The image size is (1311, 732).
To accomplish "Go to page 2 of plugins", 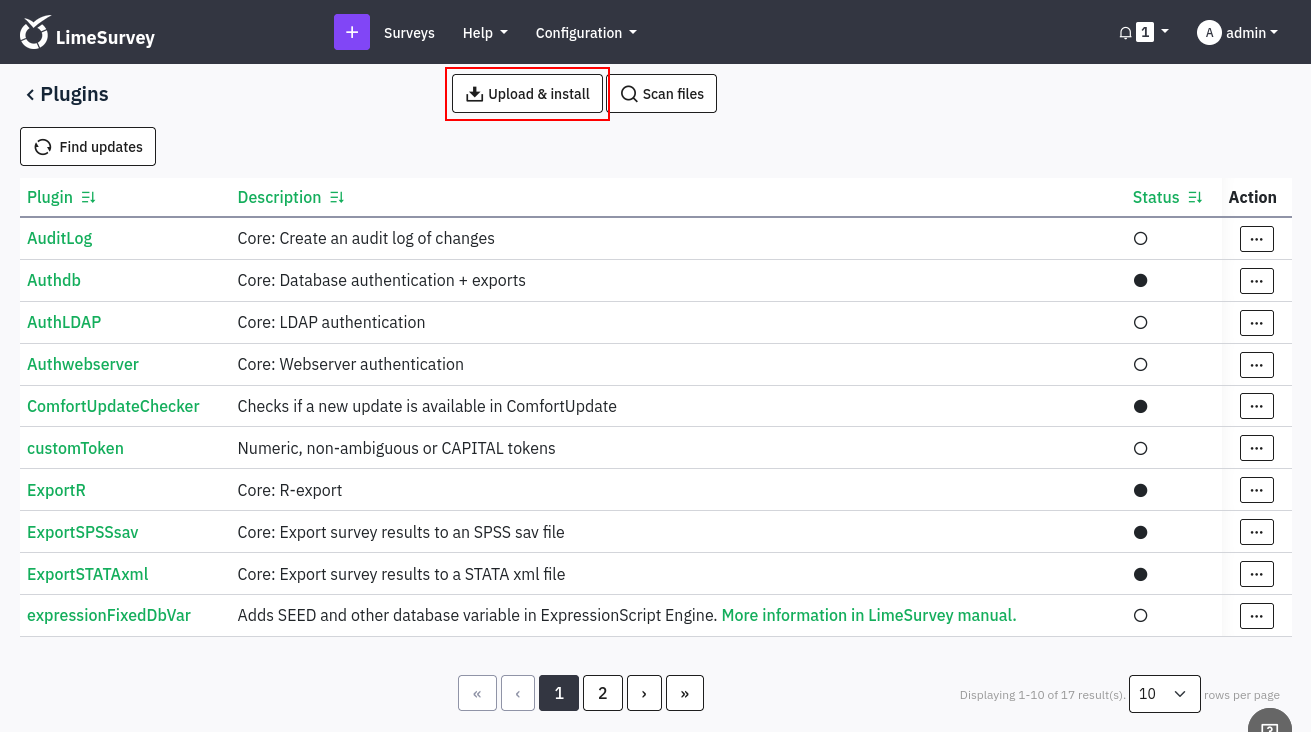I will click(x=603, y=693).
